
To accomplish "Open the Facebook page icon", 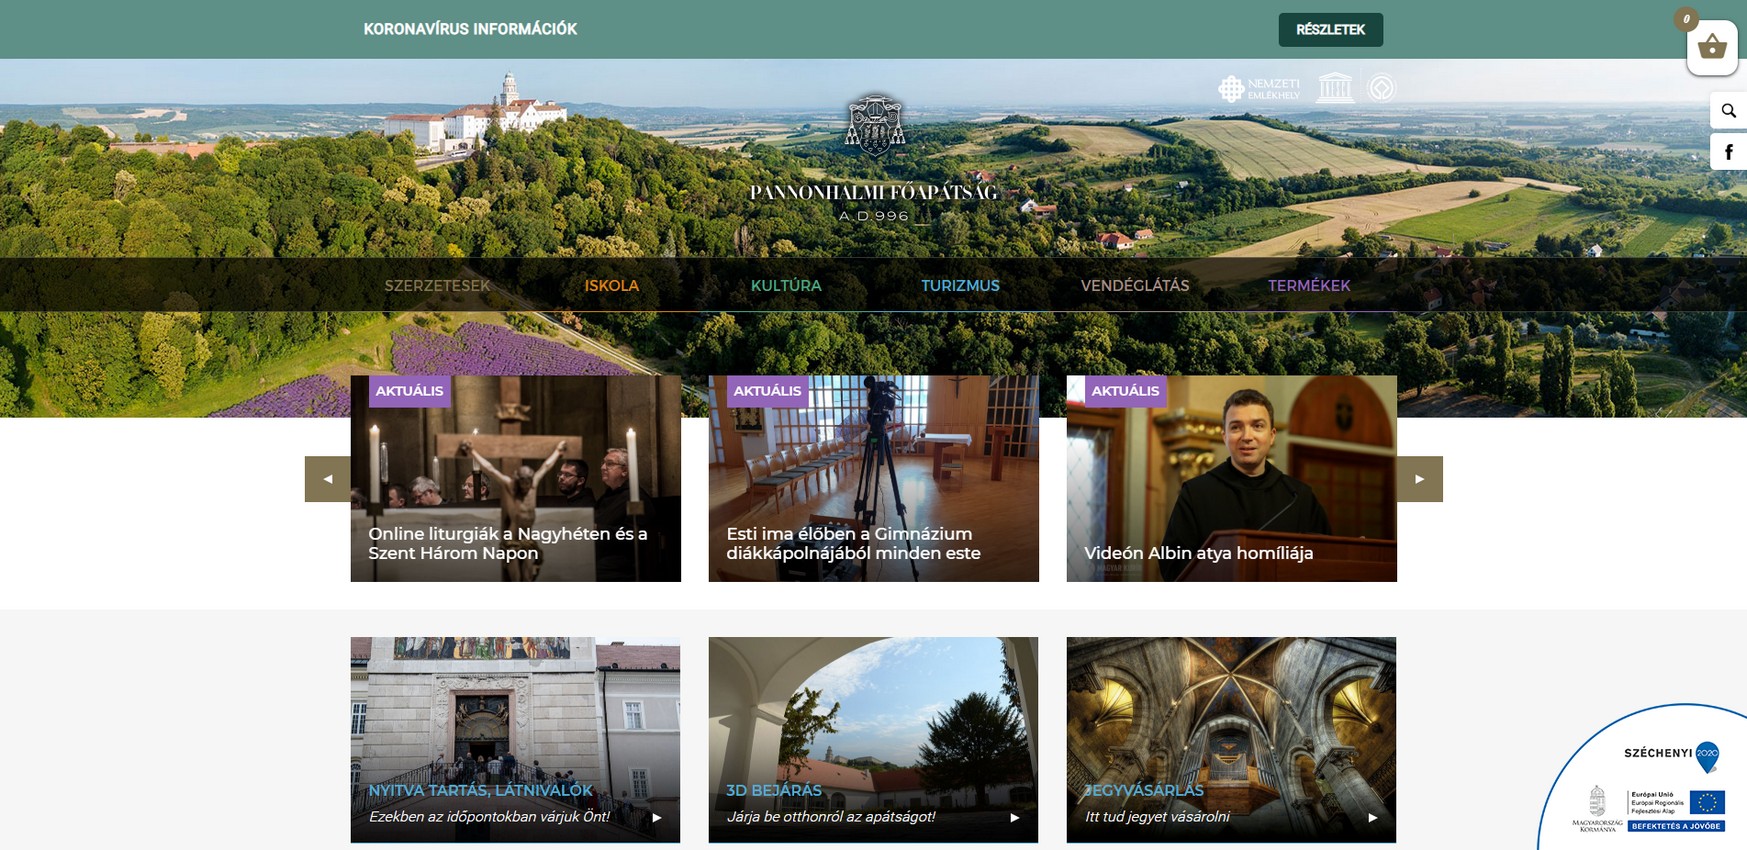I will pyautogui.click(x=1728, y=152).
